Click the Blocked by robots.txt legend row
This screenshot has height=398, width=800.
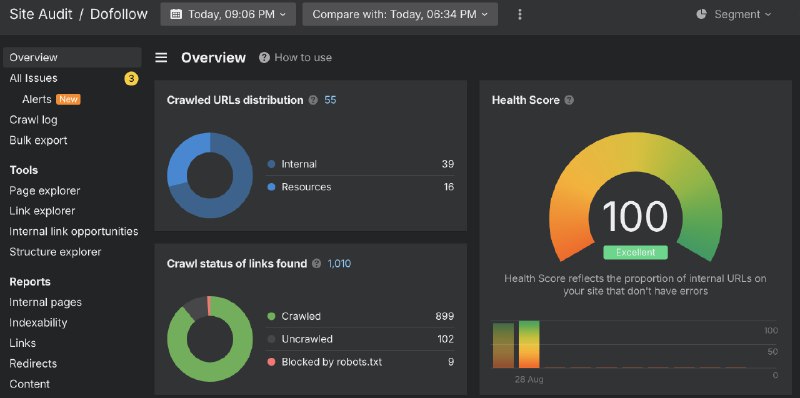360,362
